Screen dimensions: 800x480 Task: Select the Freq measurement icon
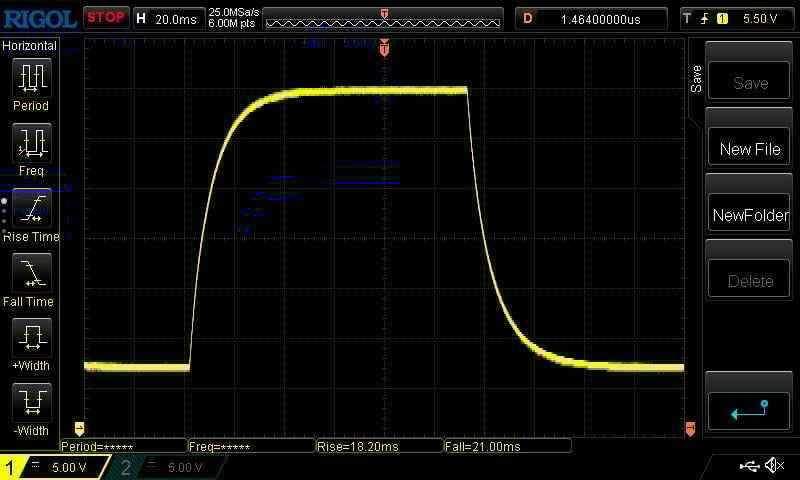[32, 143]
